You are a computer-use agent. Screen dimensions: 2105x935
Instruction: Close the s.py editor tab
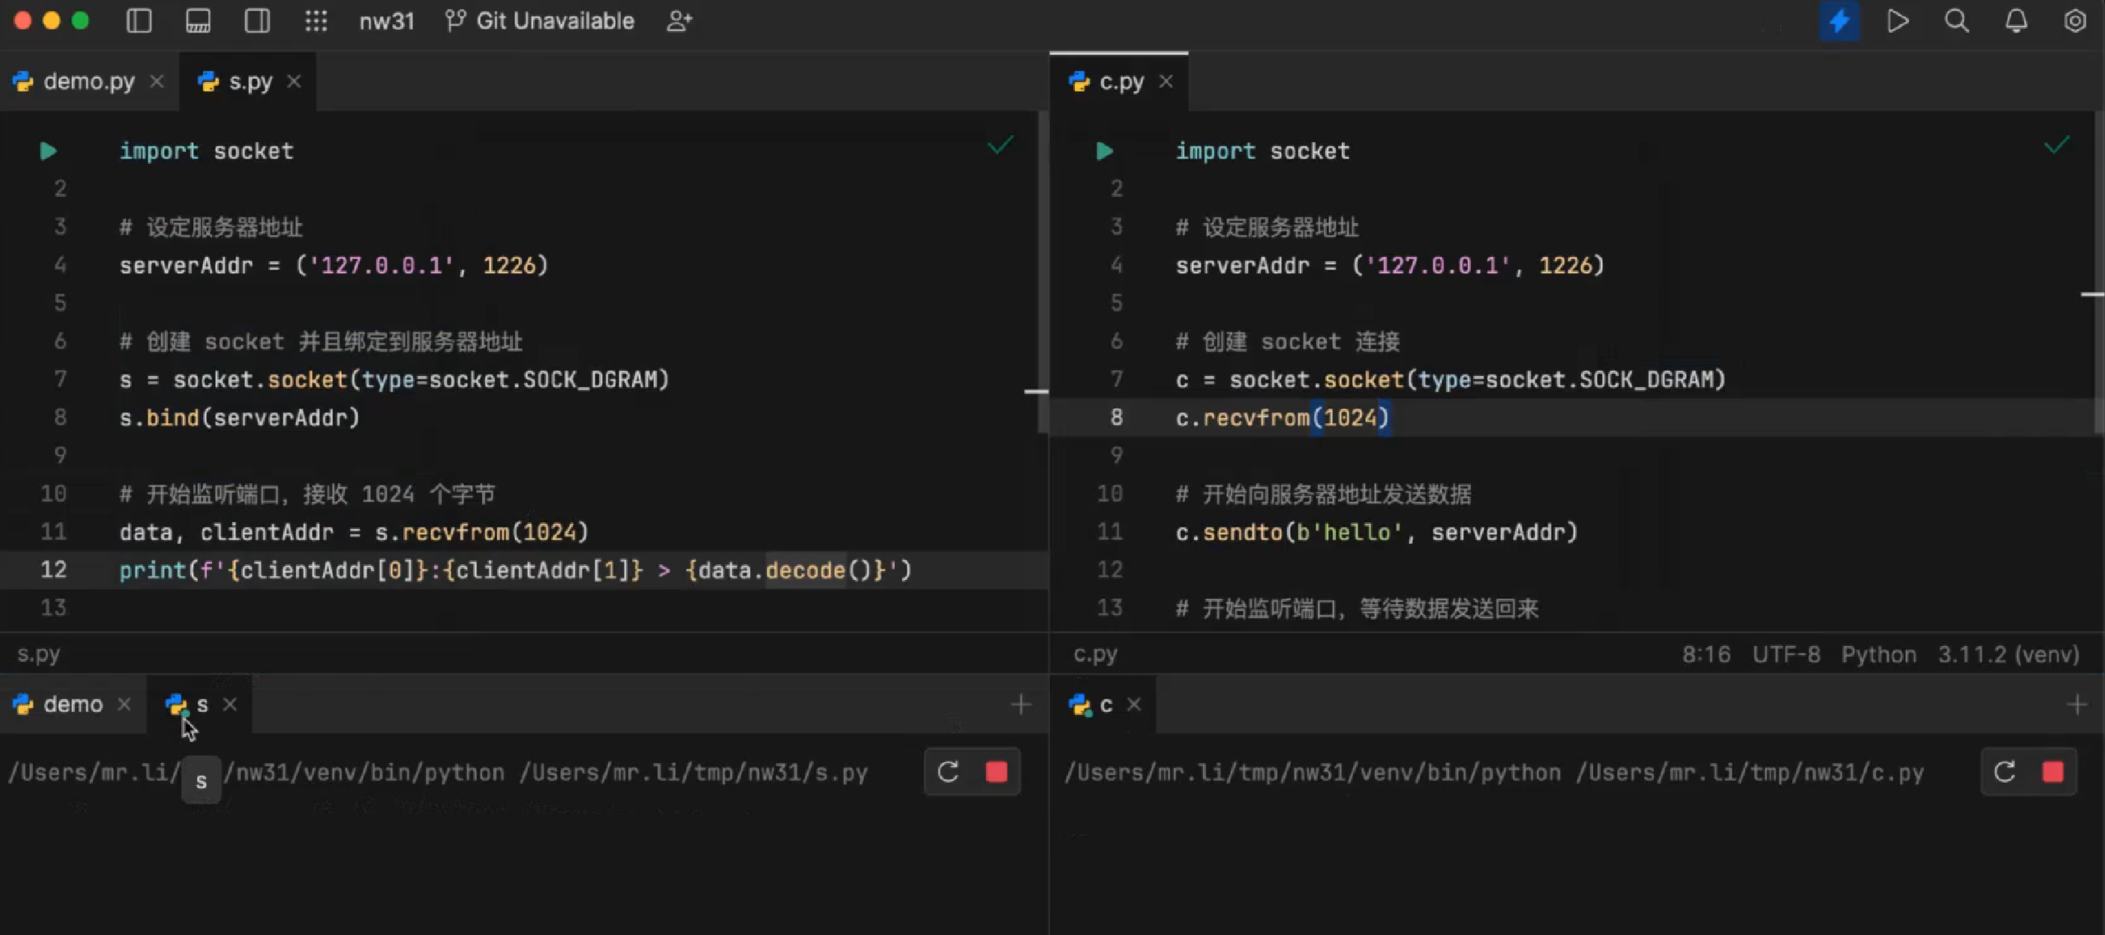tap(294, 82)
